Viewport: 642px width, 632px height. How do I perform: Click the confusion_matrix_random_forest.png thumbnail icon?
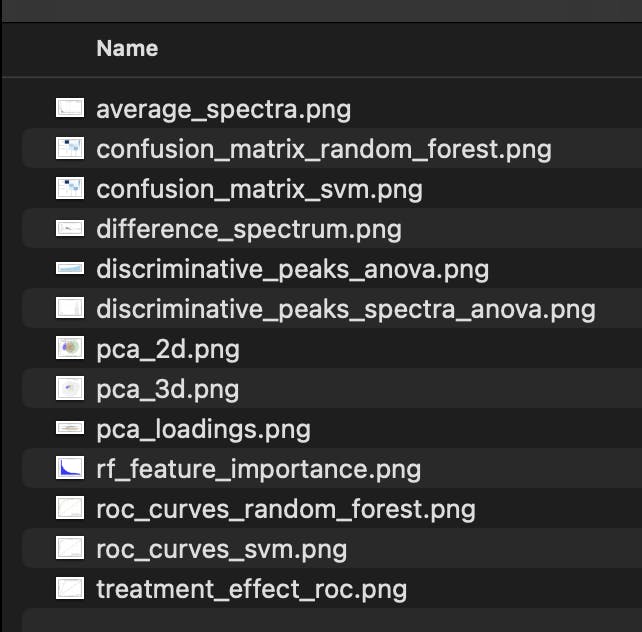pos(70,149)
